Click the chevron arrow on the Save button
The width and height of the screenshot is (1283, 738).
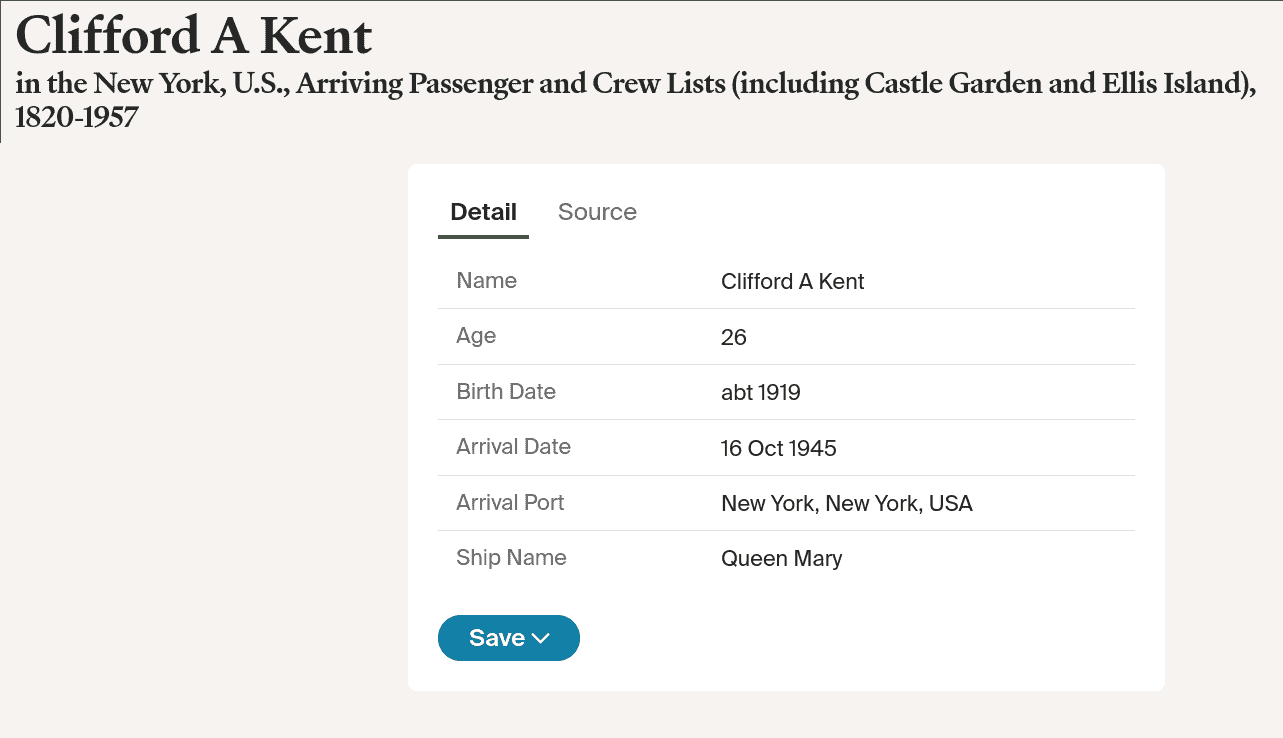tap(541, 639)
